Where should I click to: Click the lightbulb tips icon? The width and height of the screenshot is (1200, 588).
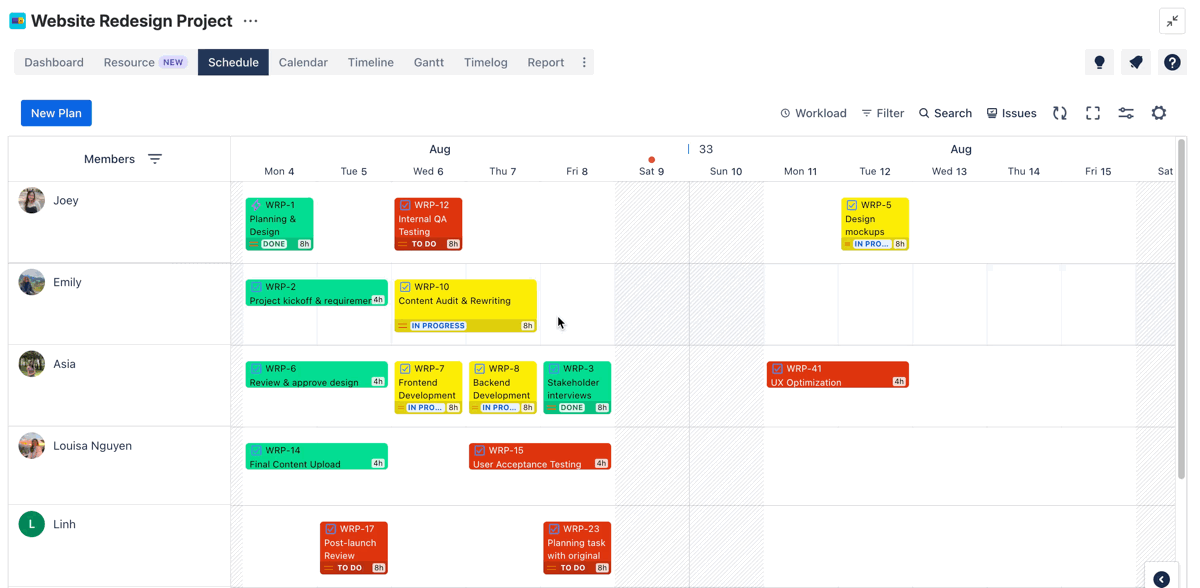[x=1099, y=62]
